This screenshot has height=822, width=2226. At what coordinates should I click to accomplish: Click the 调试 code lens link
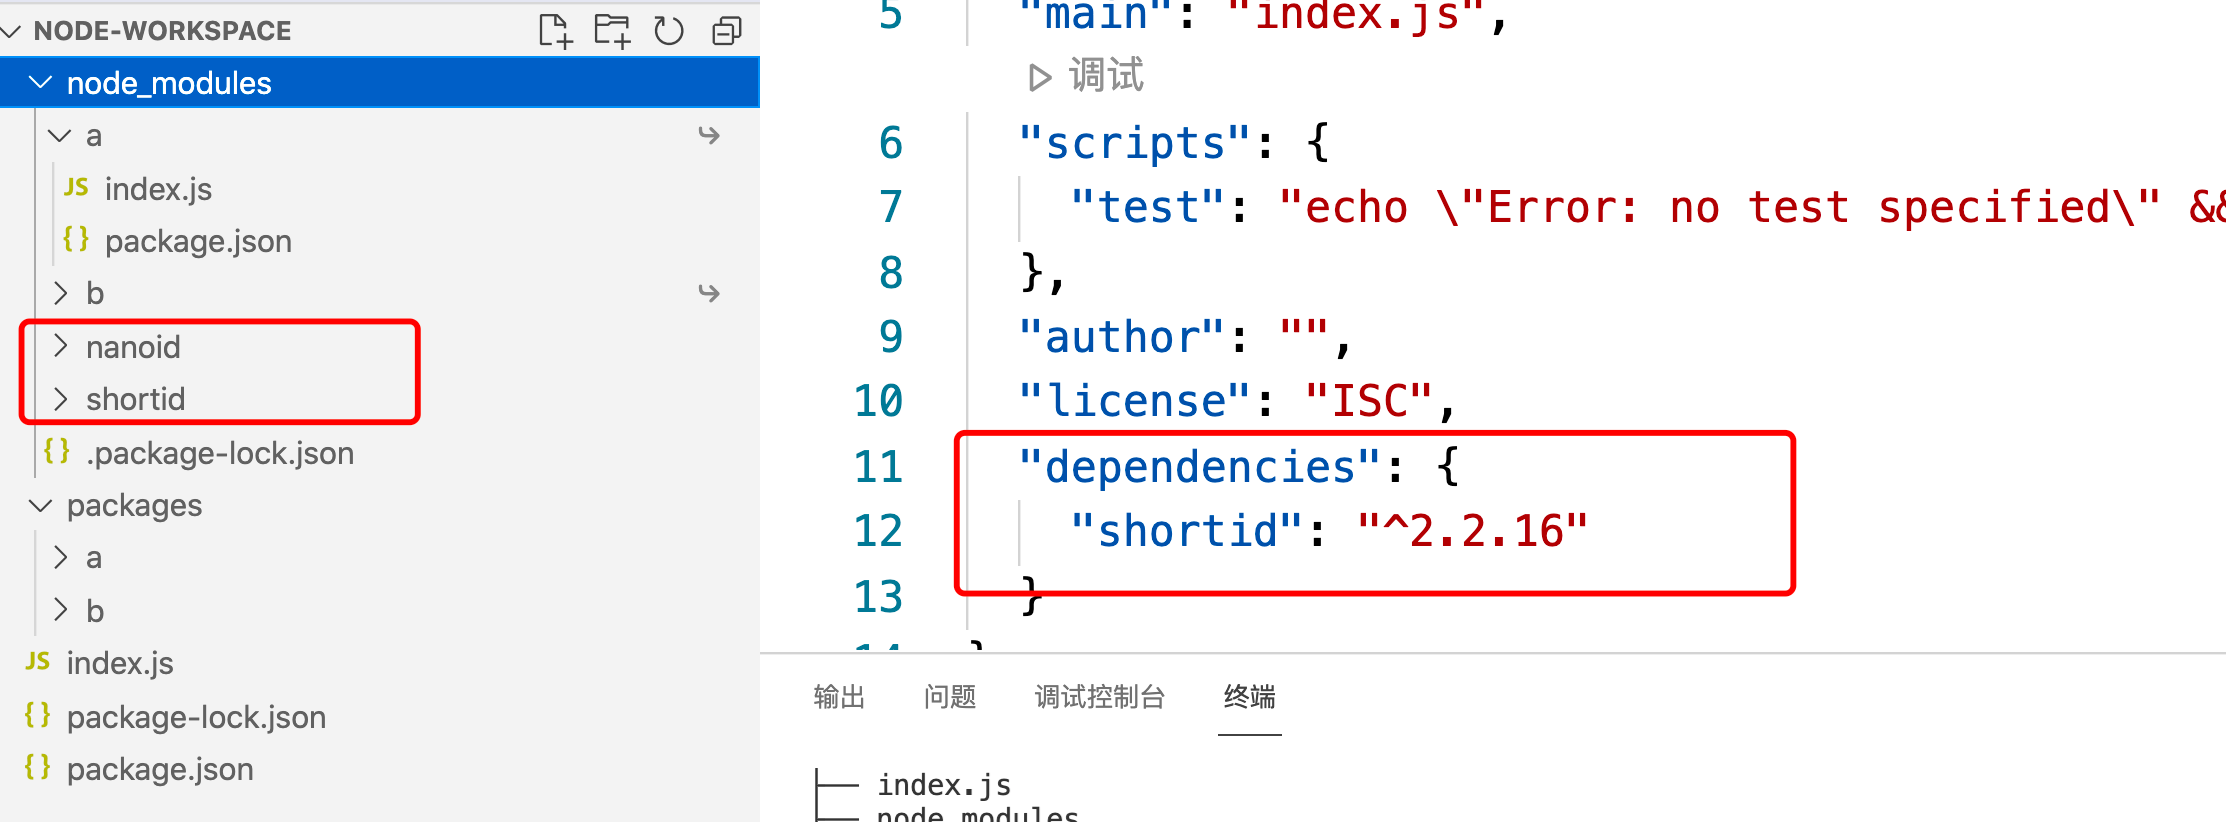click(1105, 76)
